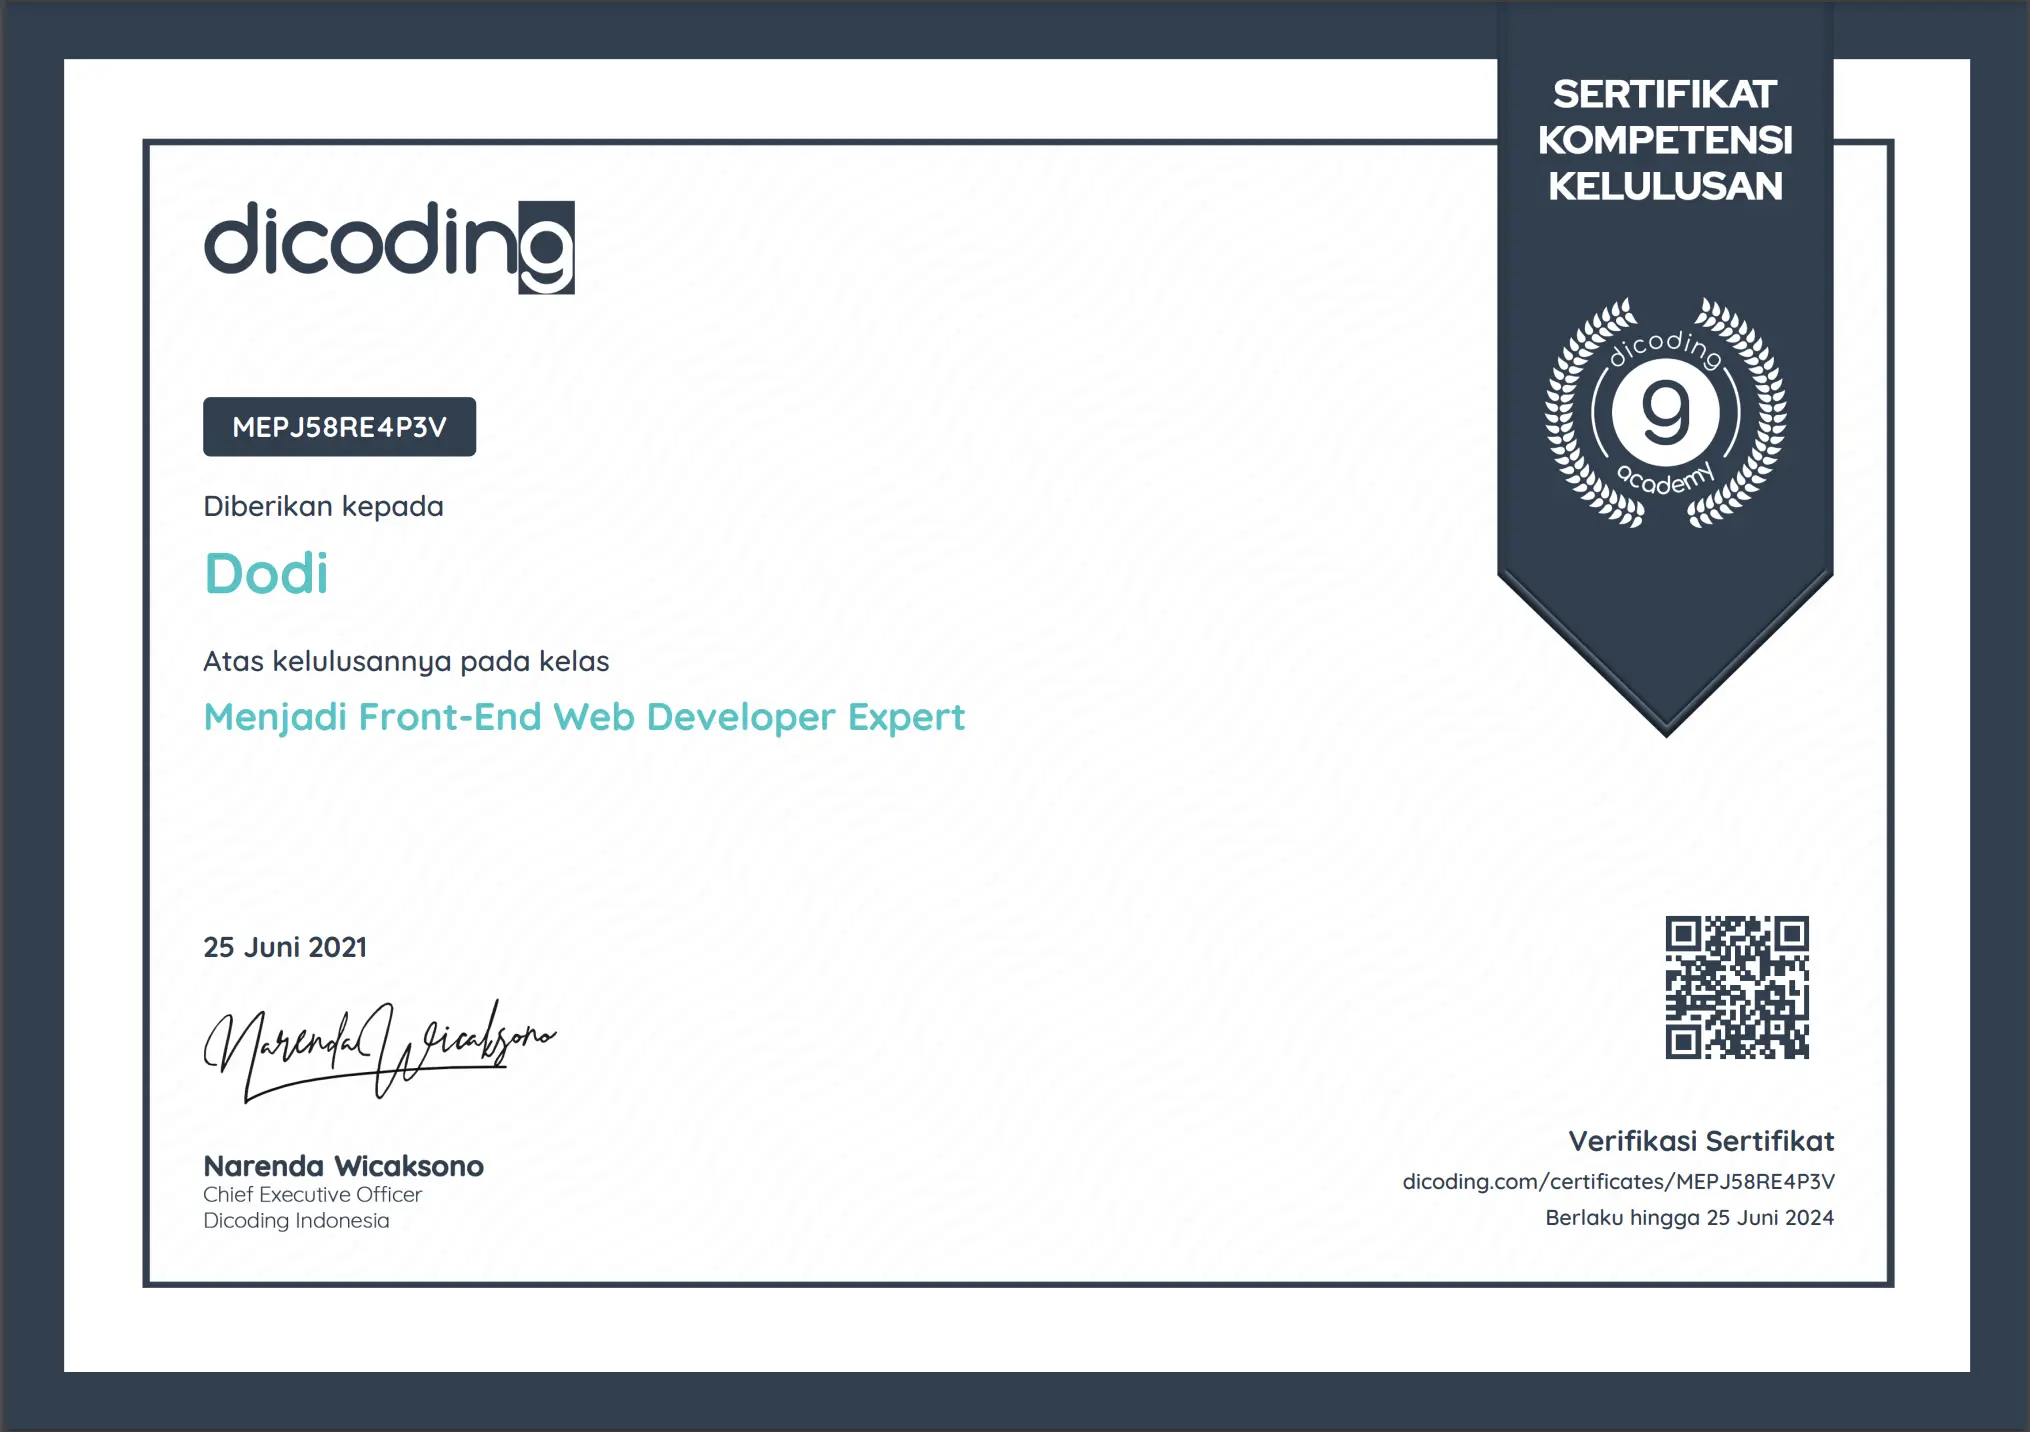Select the recipient name 'Dodi'
The width and height of the screenshot is (2030, 1432).
pos(266,573)
